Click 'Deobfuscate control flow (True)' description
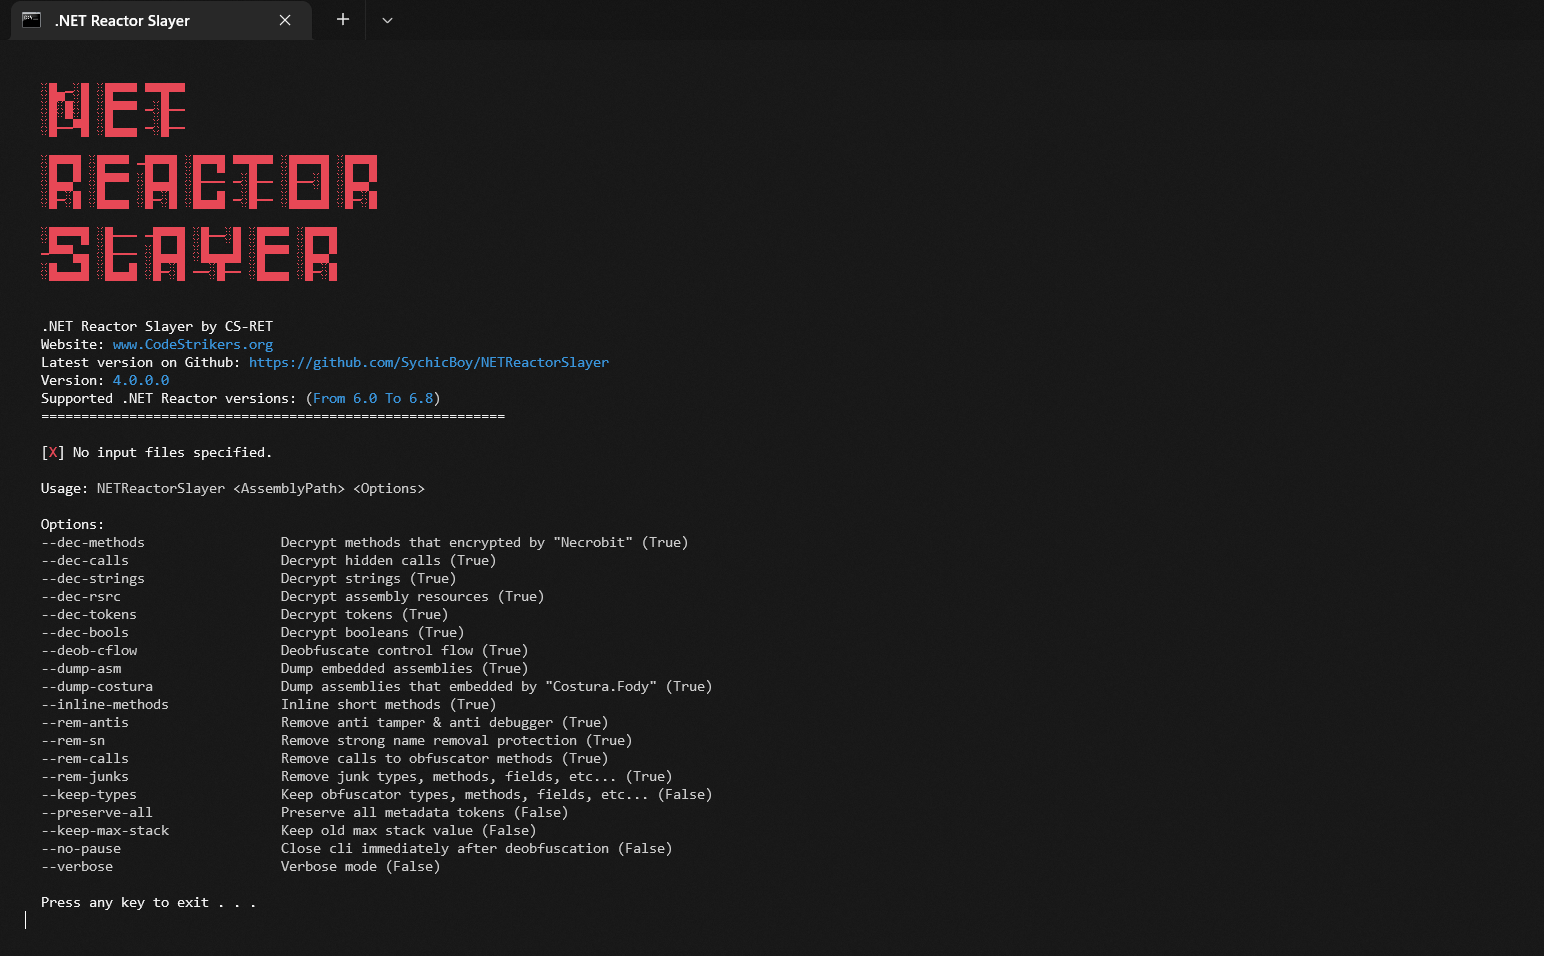This screenshot has height=956, width=1544. pos(404,650)
